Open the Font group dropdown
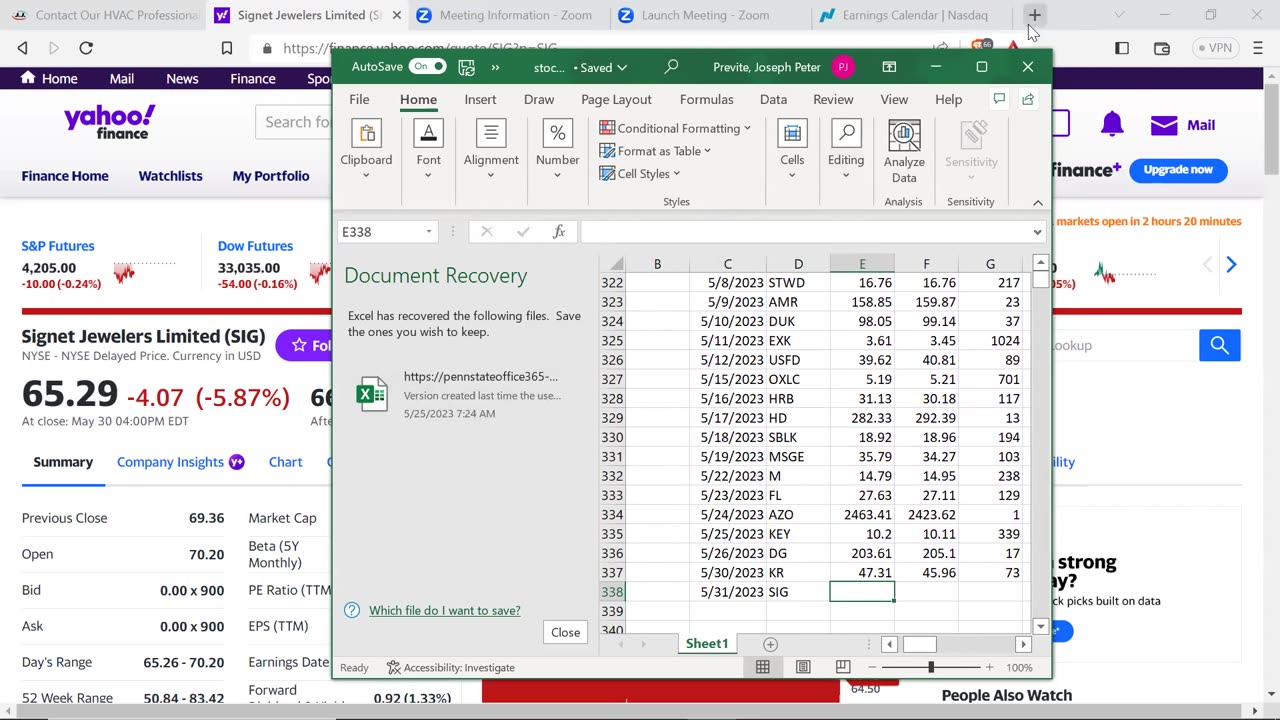 pyautogui.click(x=428, y=151)
